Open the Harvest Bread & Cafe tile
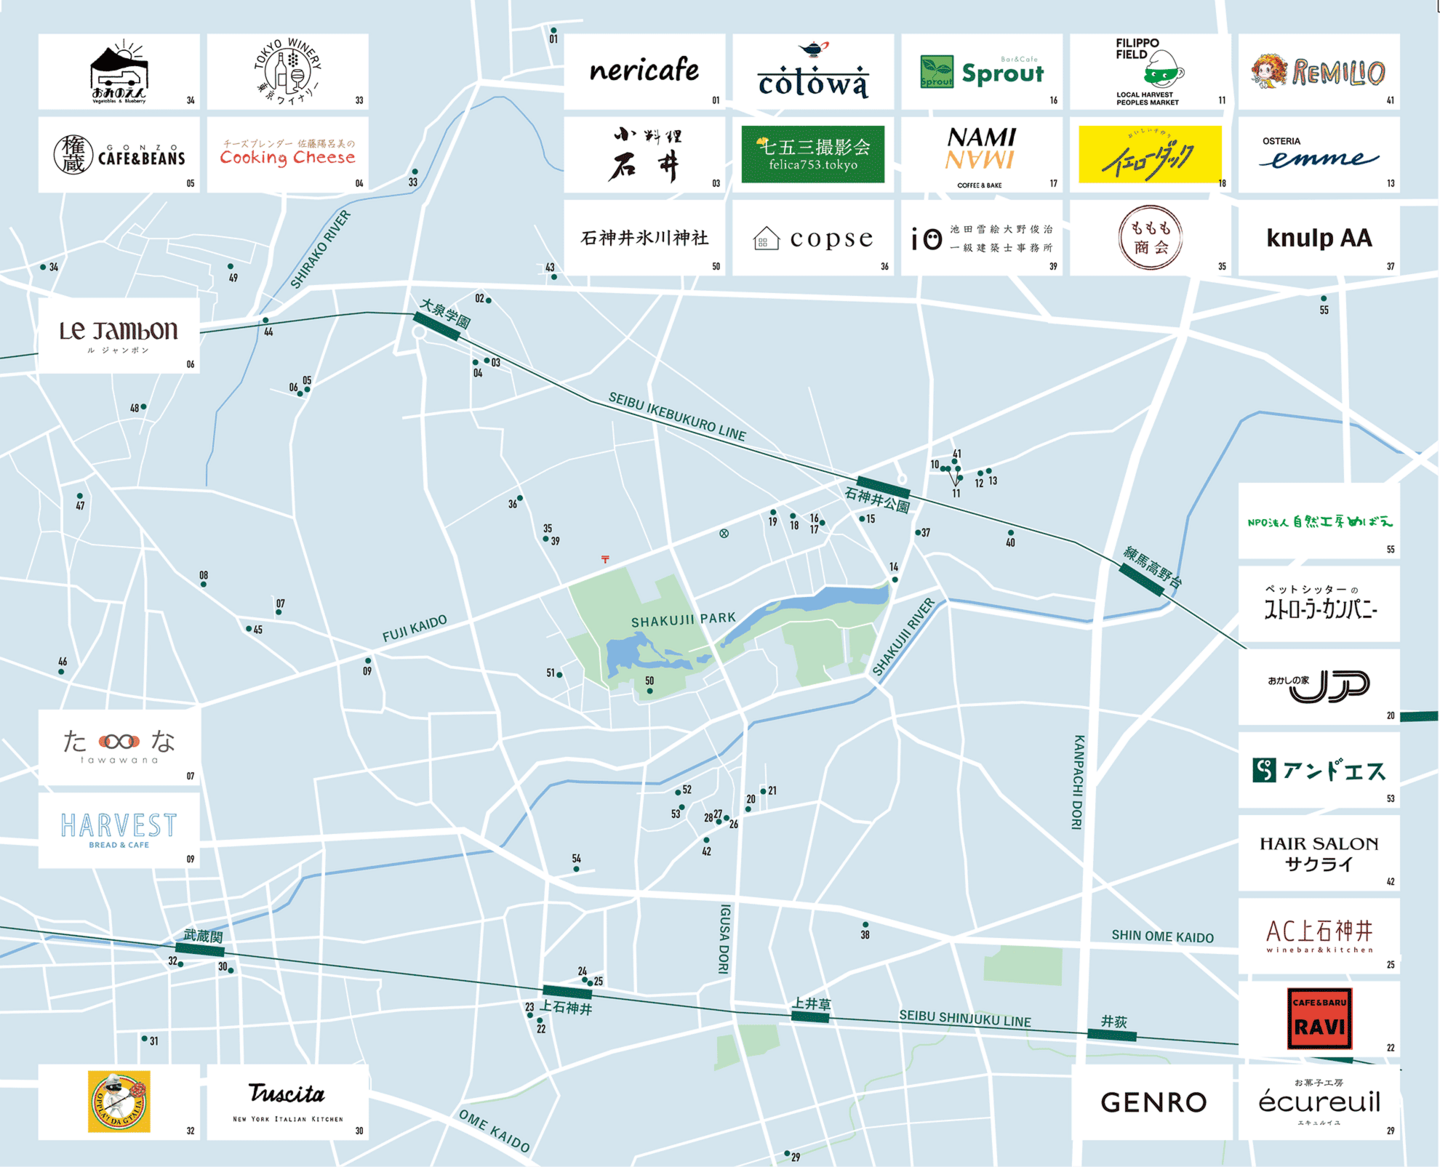This screenshot has height=1167, width=1440. (119, 830)
